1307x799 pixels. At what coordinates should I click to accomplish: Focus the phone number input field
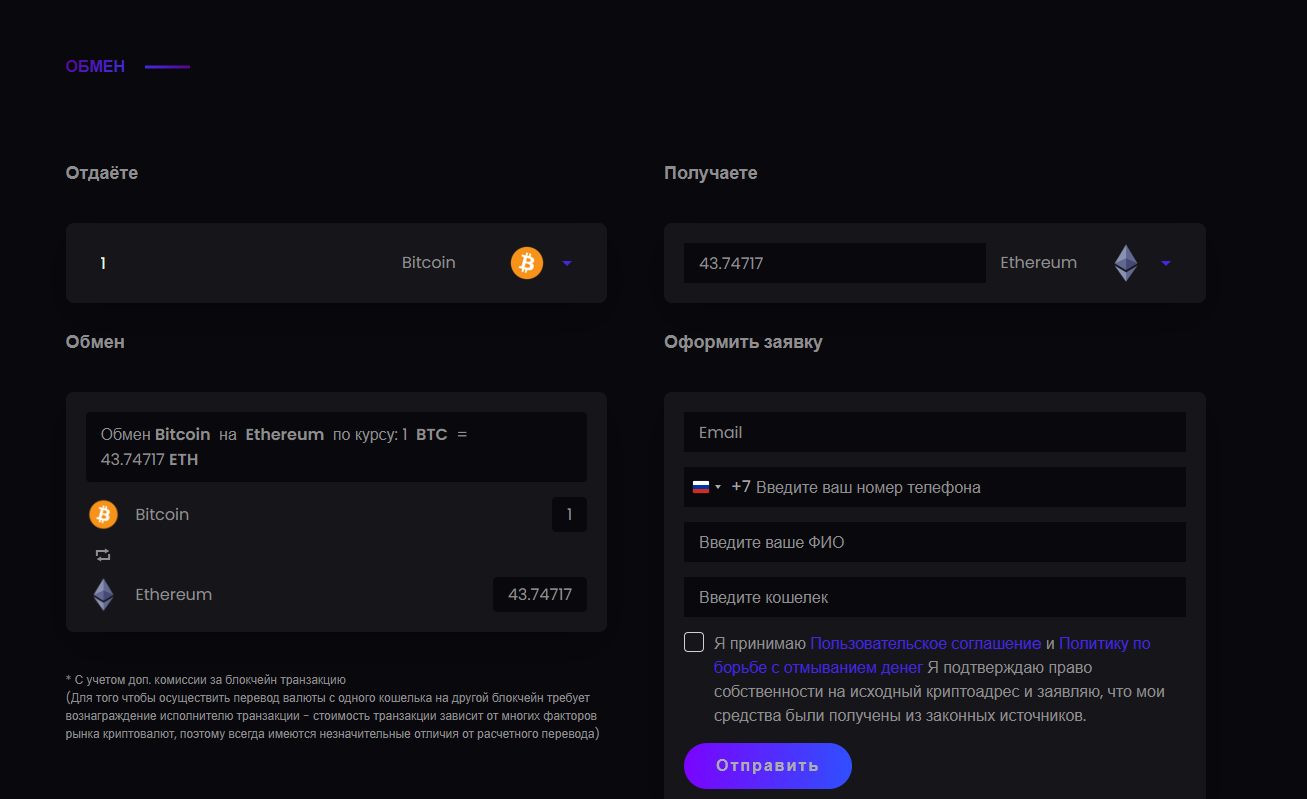pos(935,487)
